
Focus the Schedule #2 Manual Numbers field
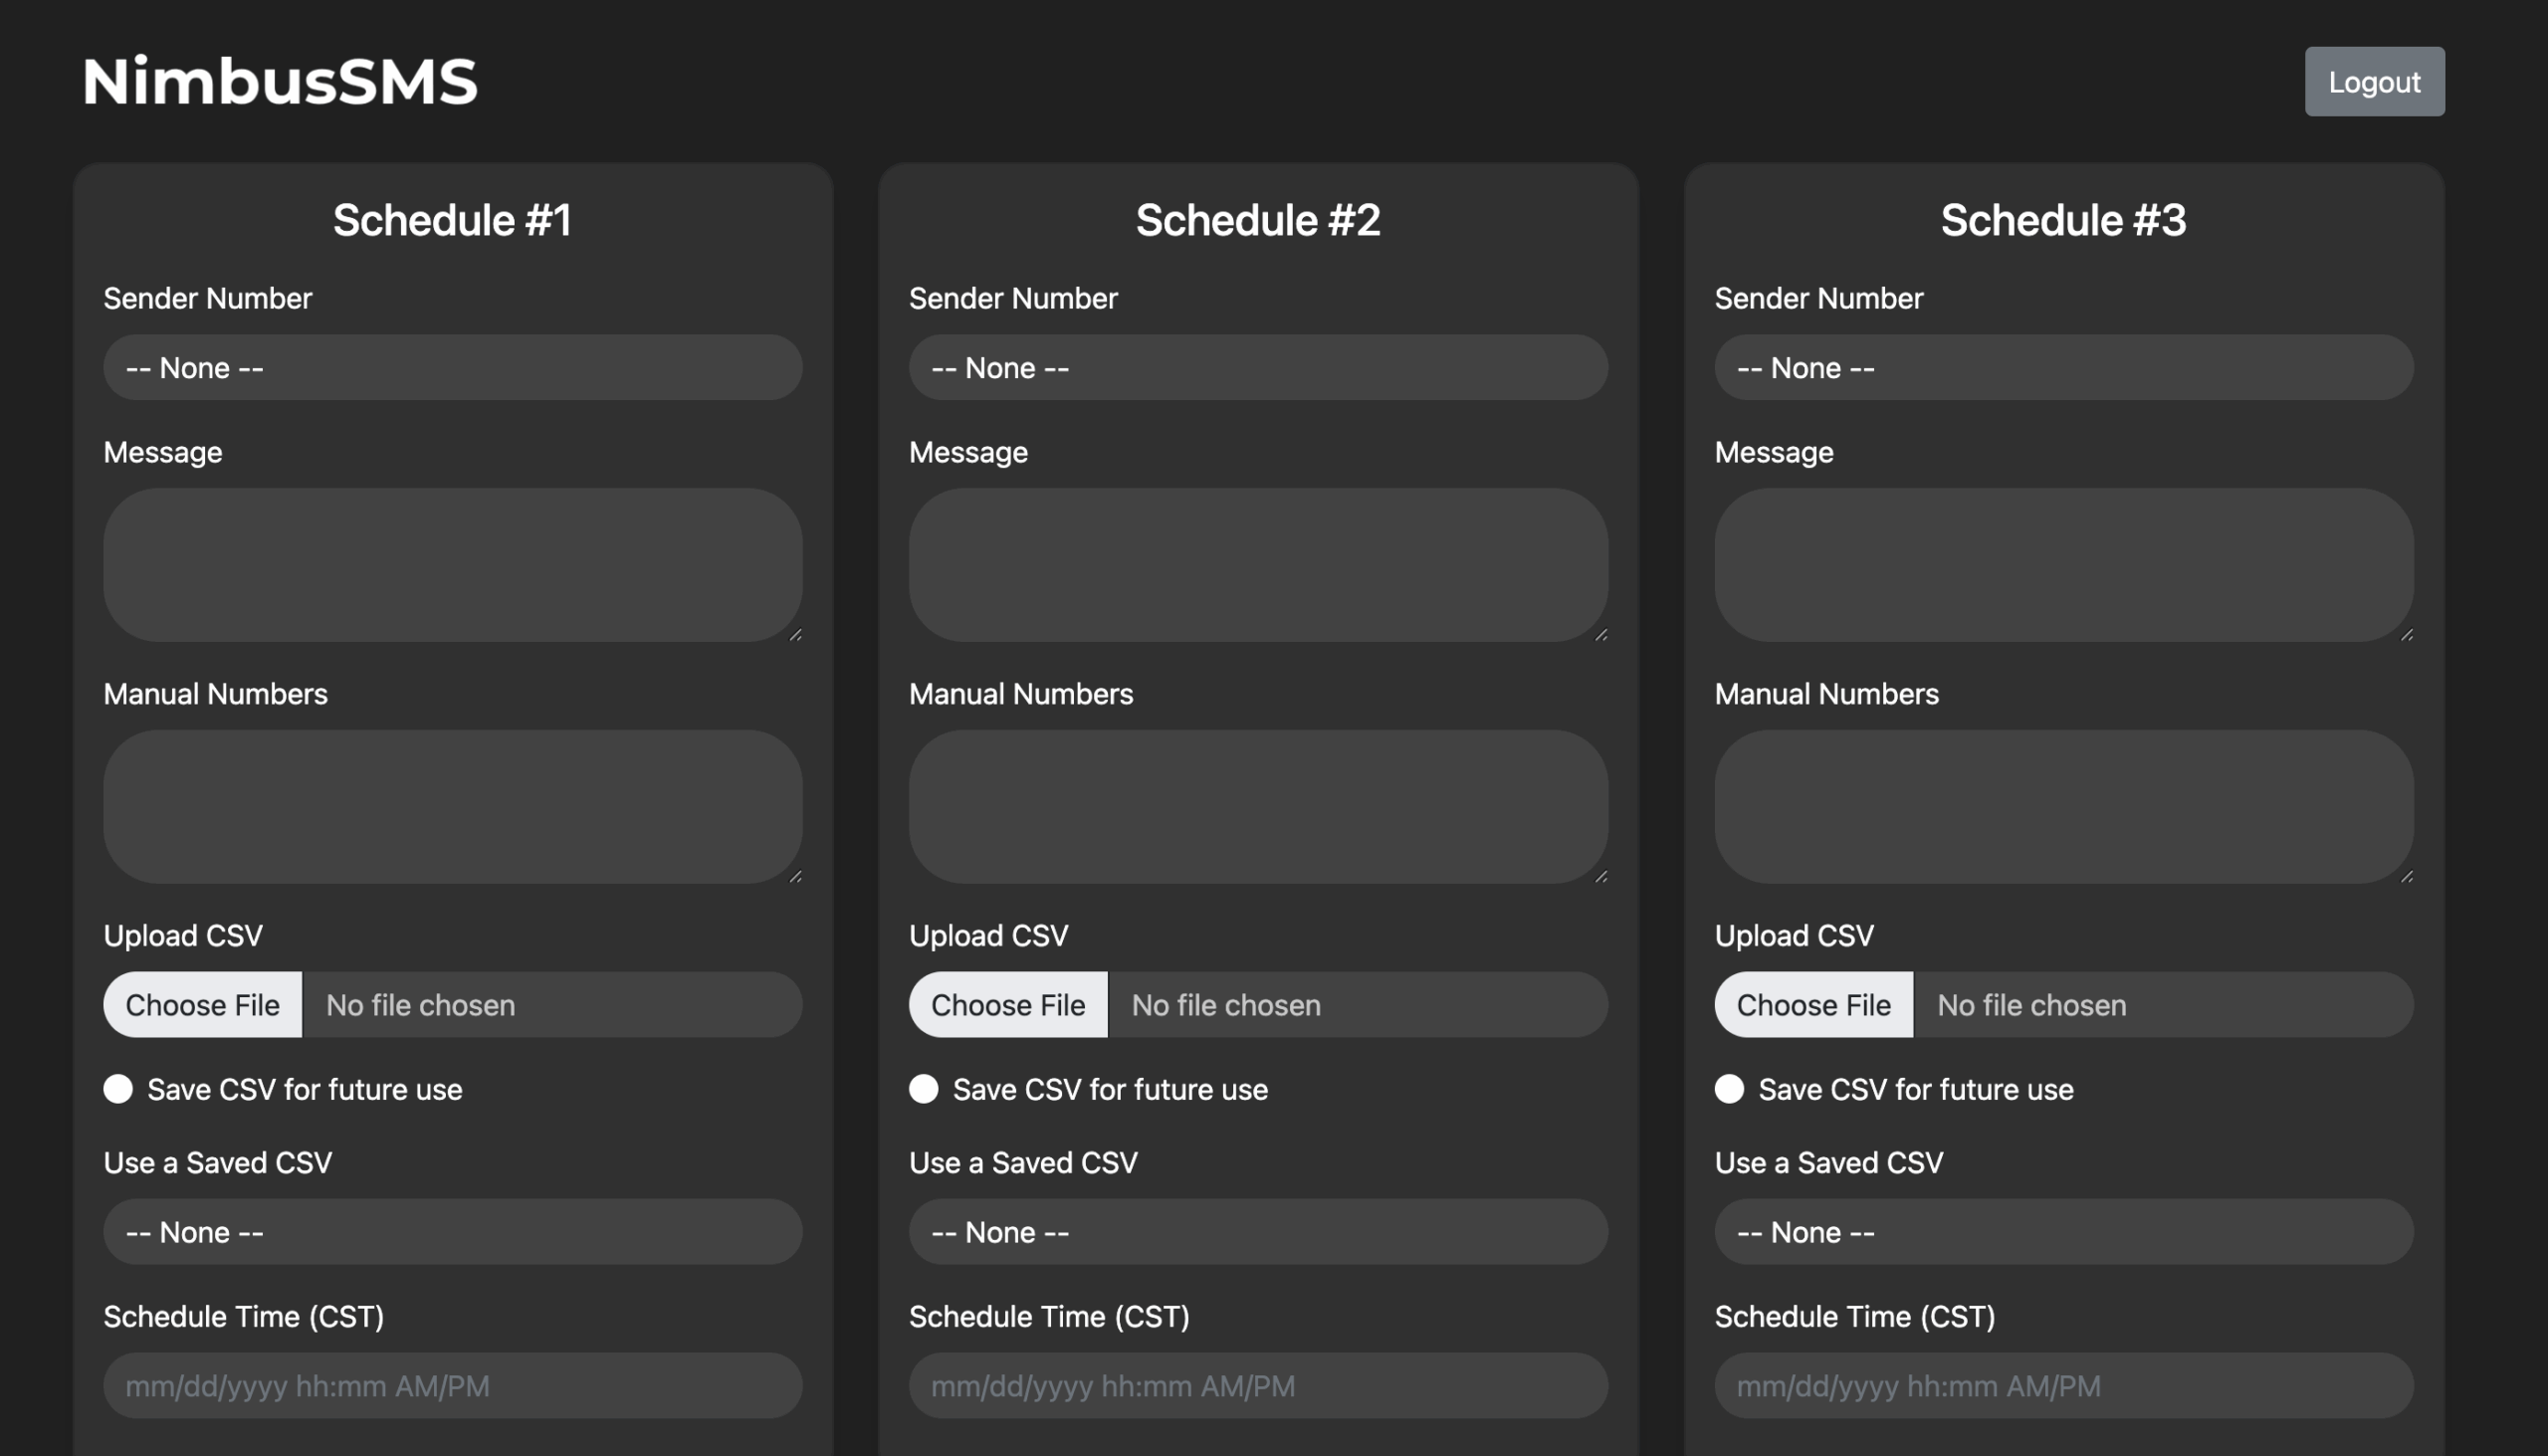[1258, 806]
